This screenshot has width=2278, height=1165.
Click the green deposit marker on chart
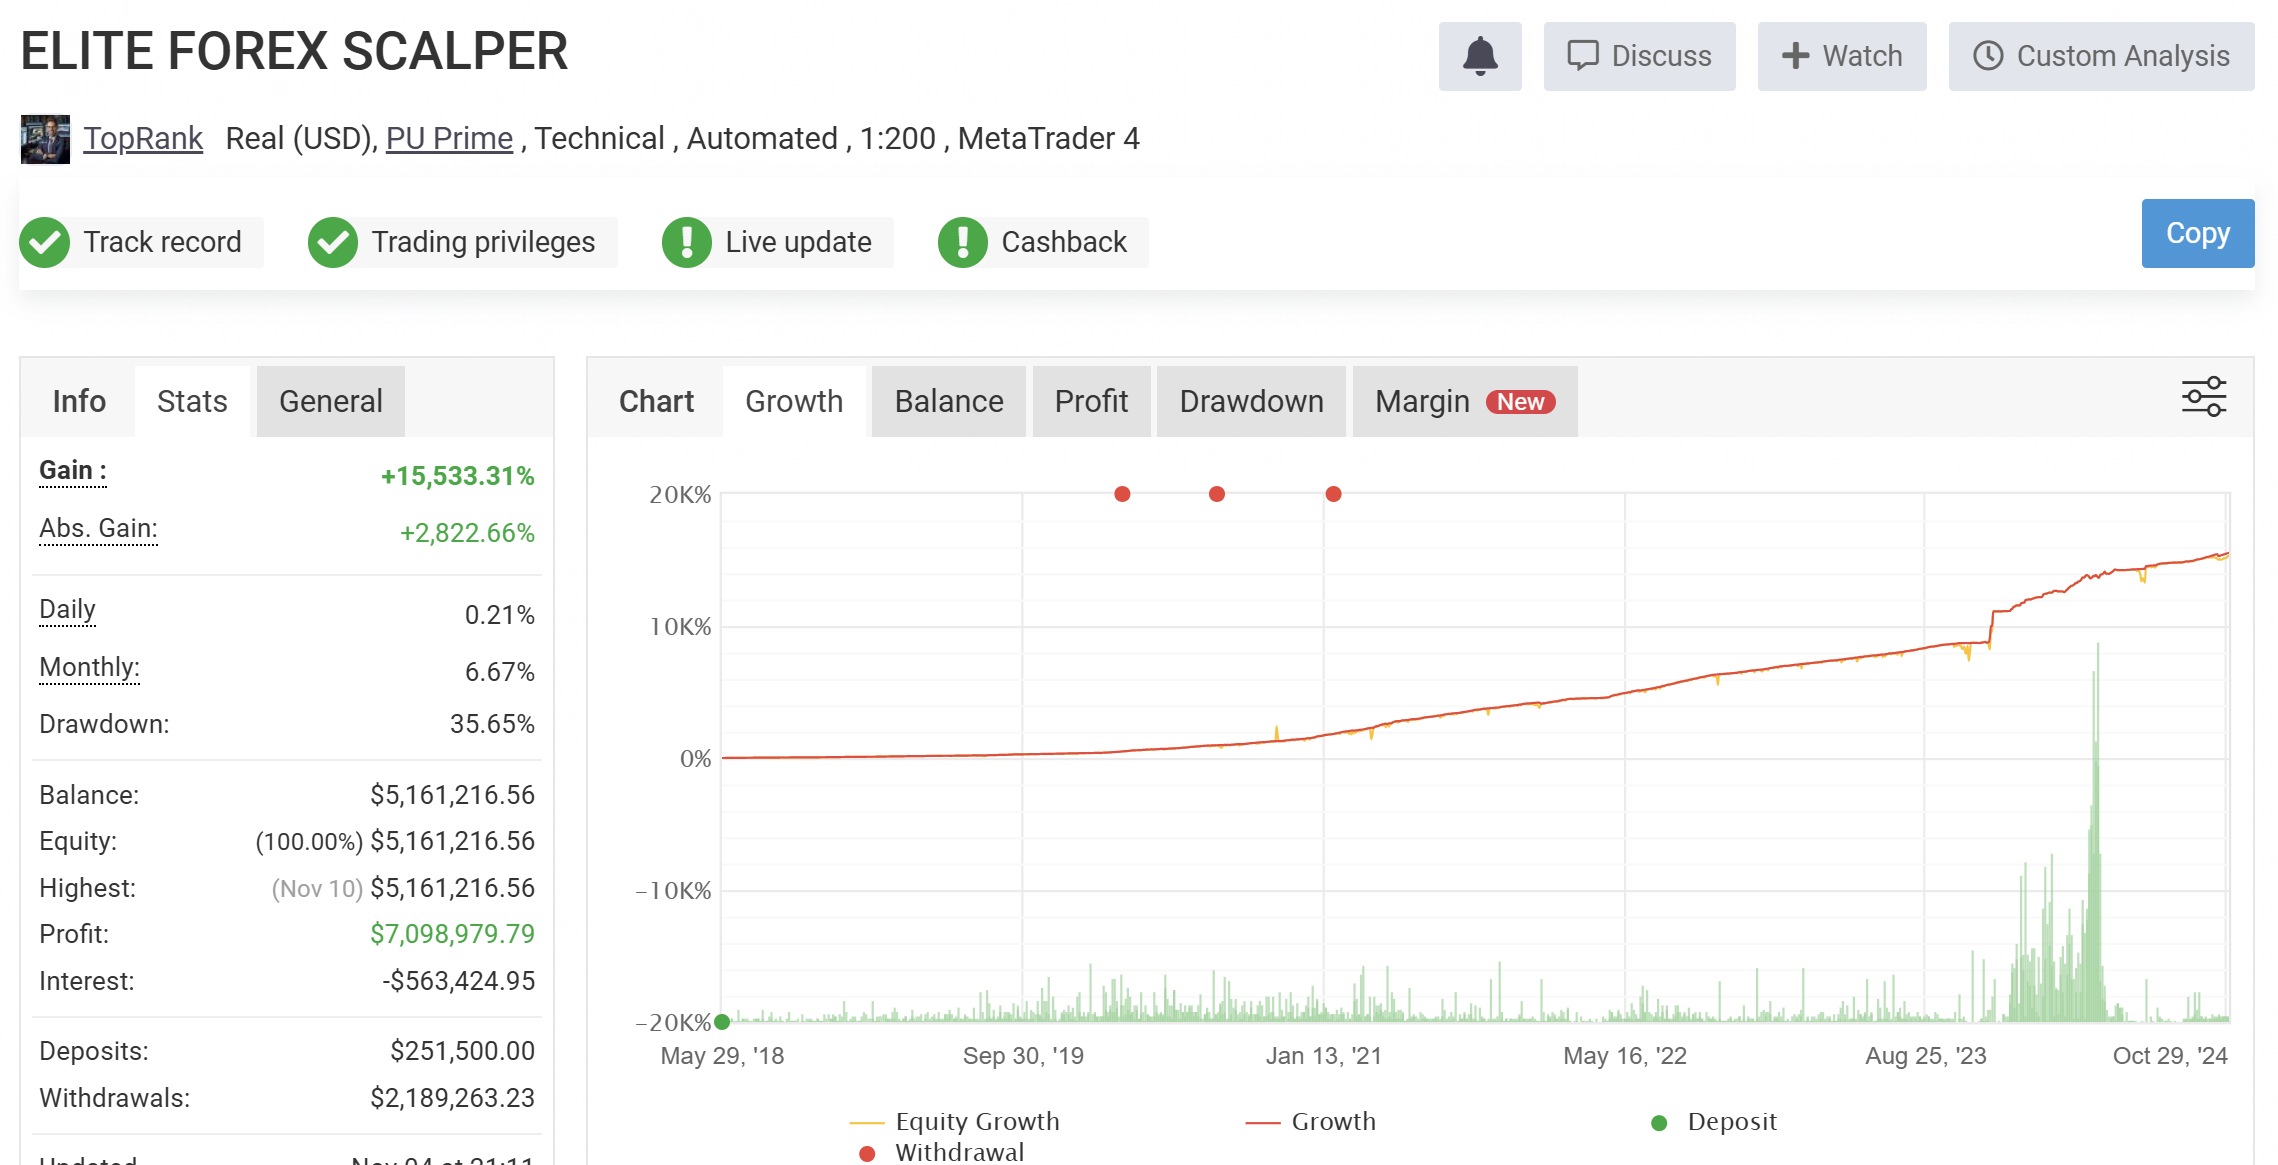point(722,1021)
